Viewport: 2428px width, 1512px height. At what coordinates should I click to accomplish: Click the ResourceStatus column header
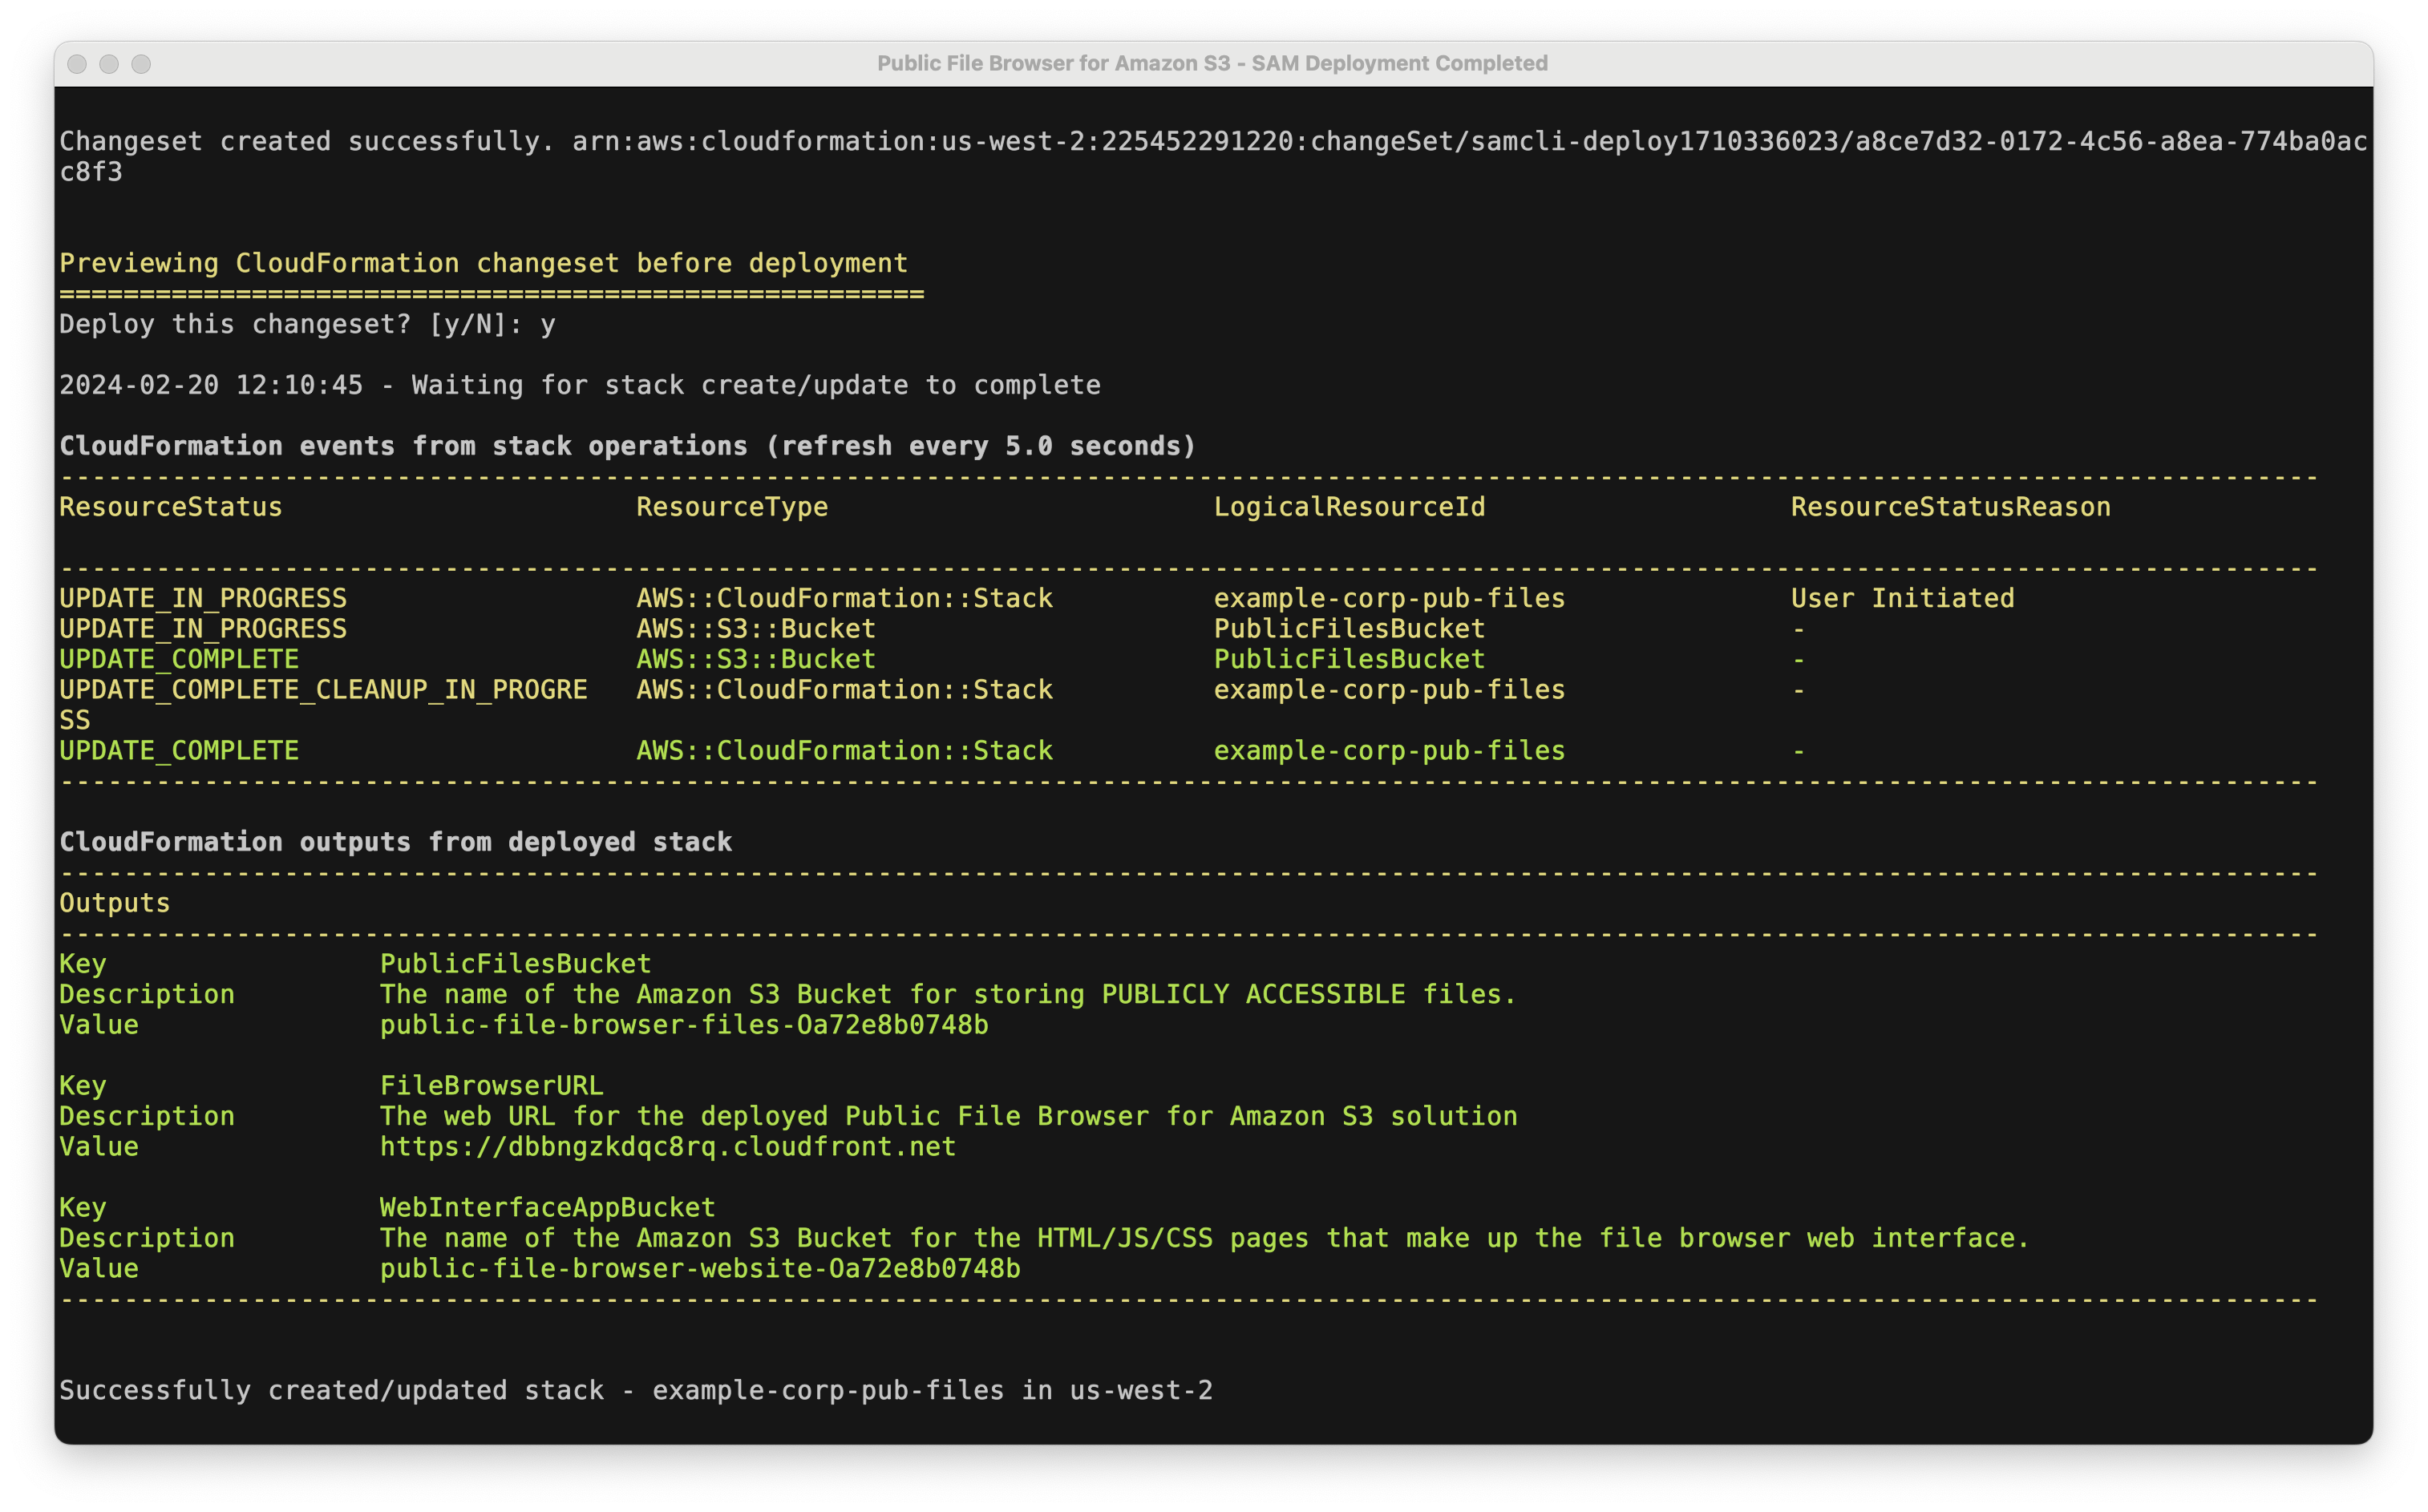169,507
